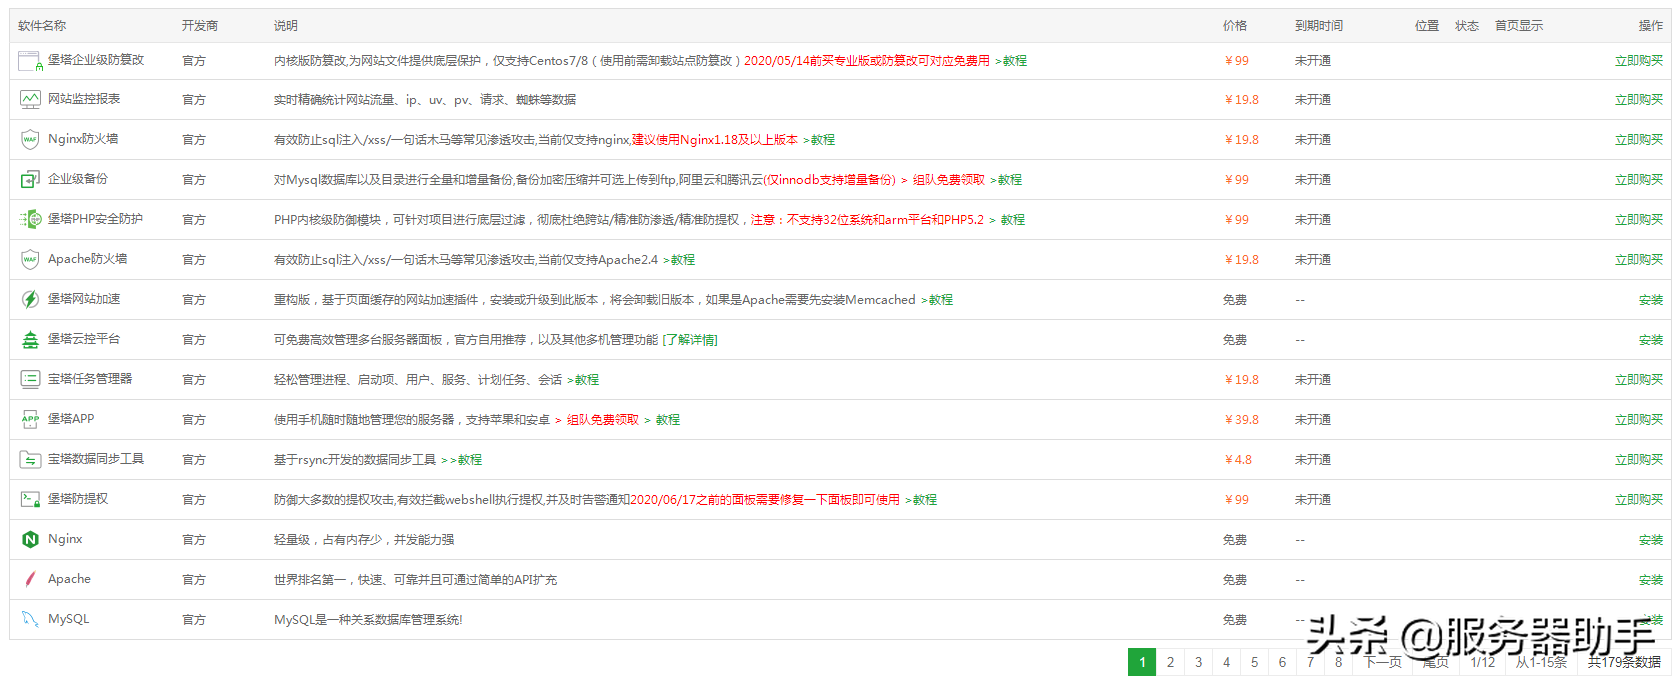The width and height of the screenshot is (1676, 678).
Task: Go to page 5
Action: coord(1254,662)
